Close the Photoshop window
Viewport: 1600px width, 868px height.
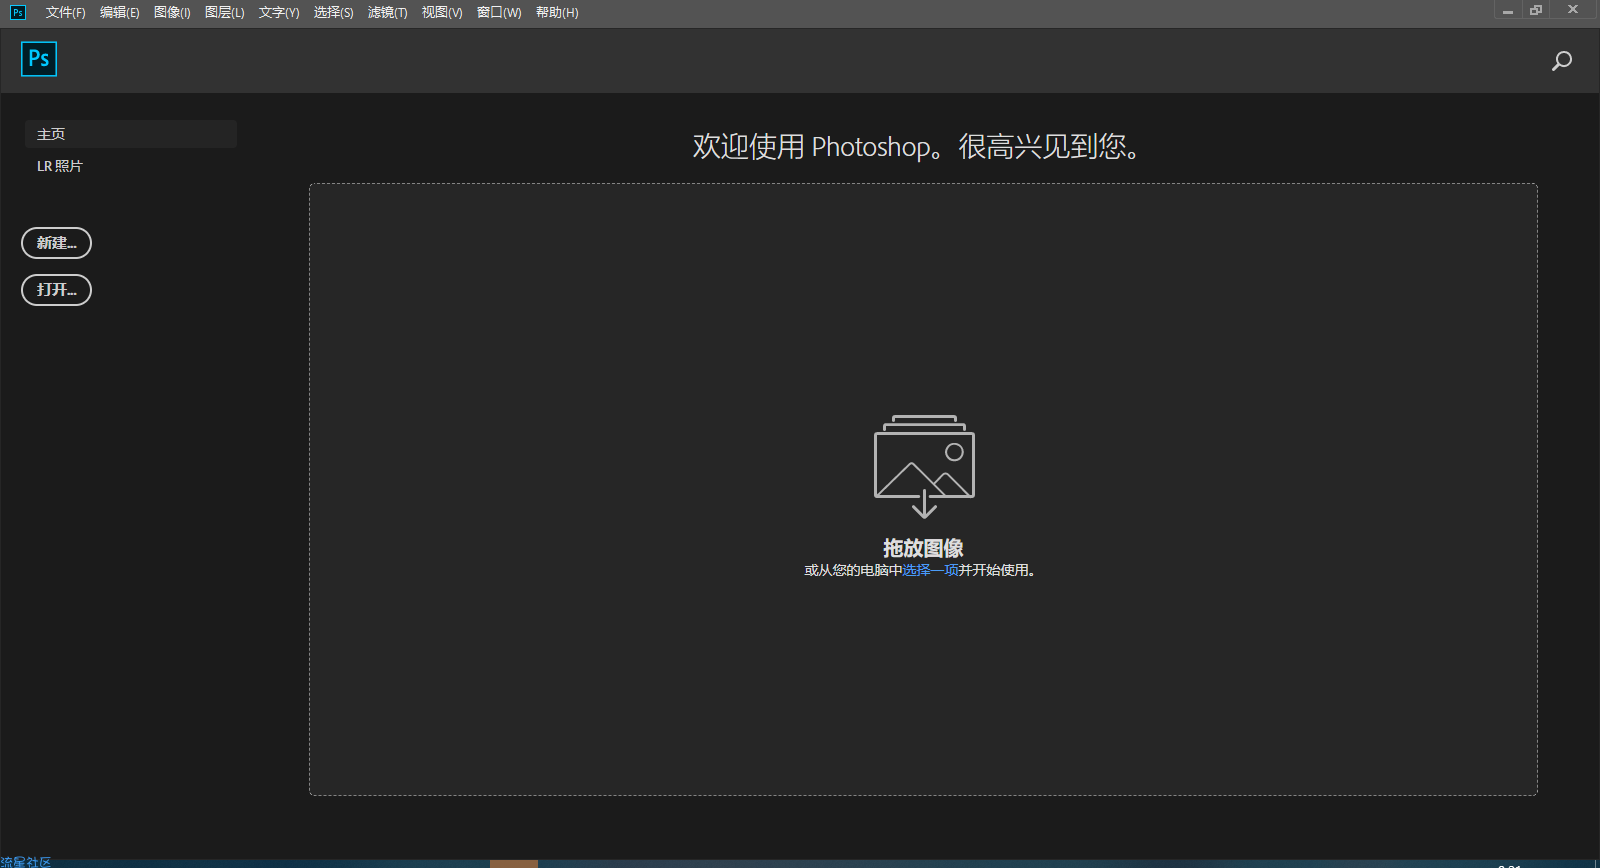[x=1573, y=10]
